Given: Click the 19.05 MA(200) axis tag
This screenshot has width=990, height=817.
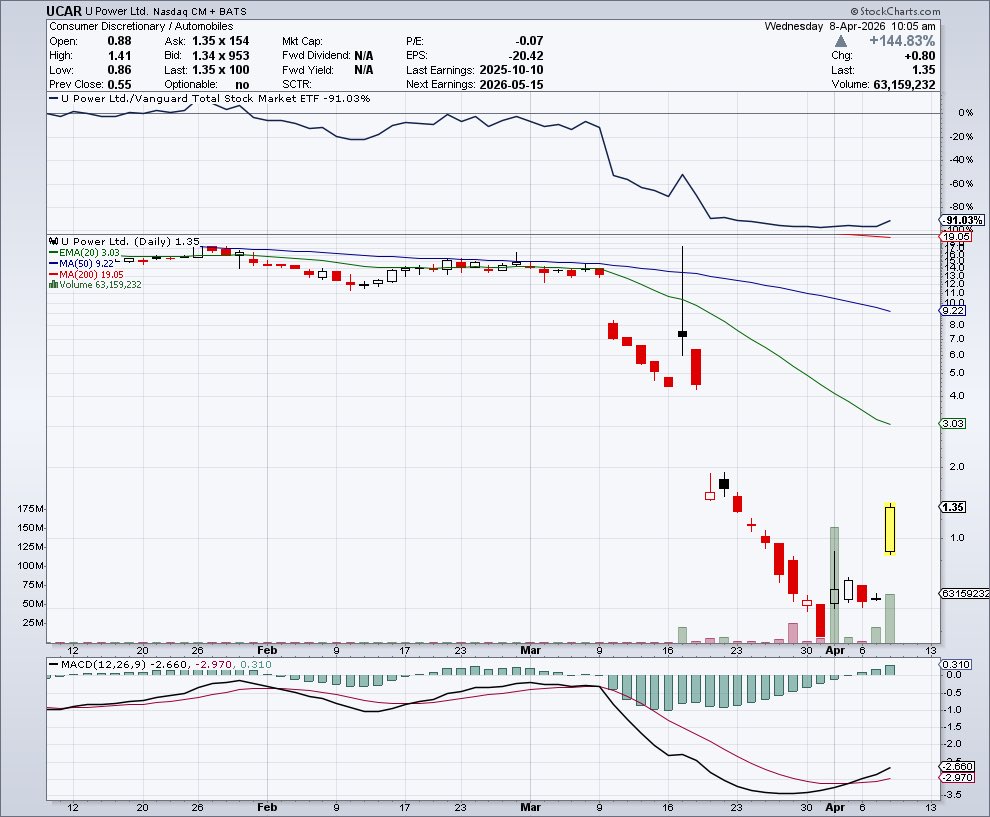Looking at the screenshot, I should coord(956,237).
